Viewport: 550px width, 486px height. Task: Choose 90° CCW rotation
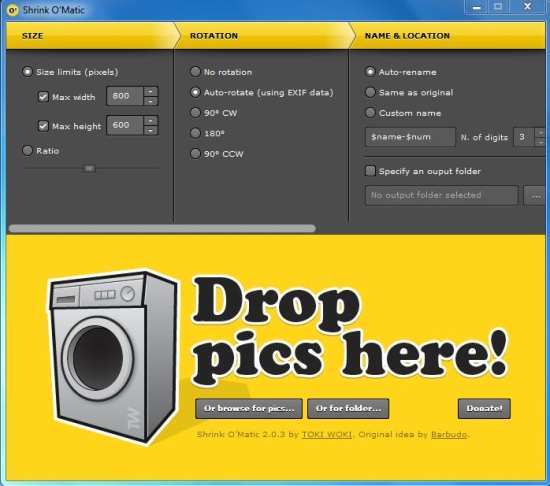point(195,153)
